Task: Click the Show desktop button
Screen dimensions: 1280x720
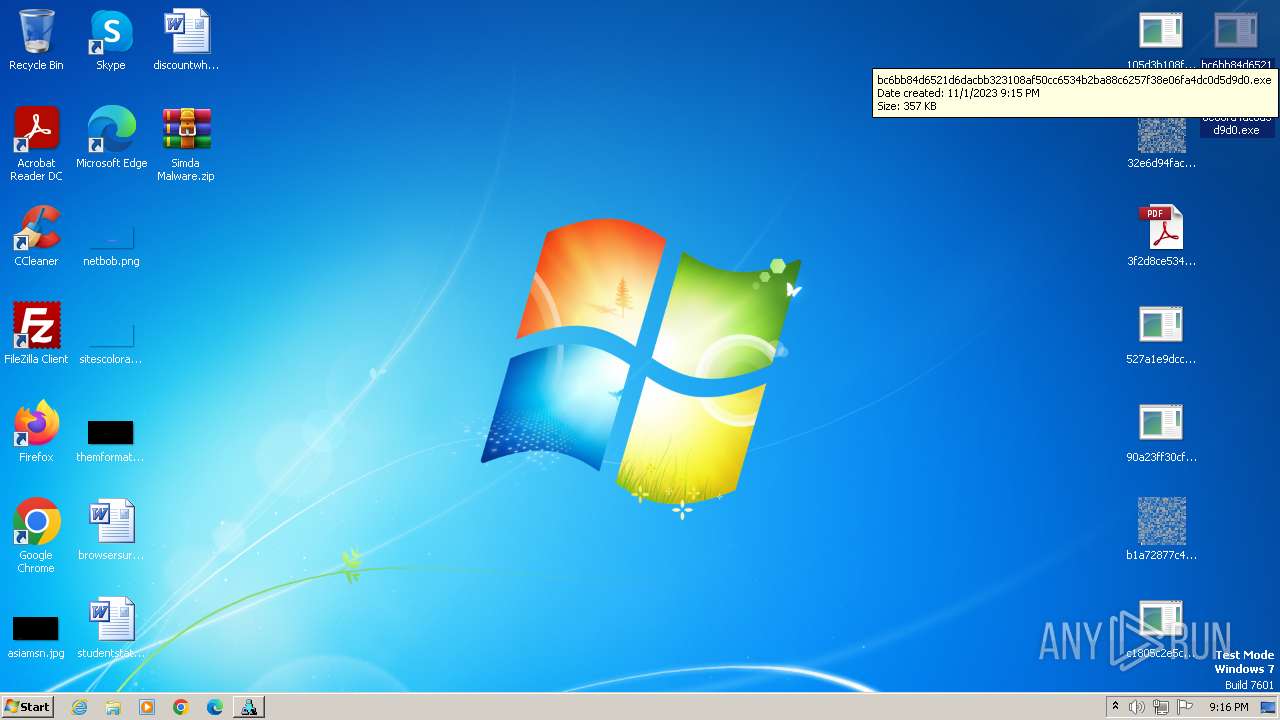Action: 1269,707
